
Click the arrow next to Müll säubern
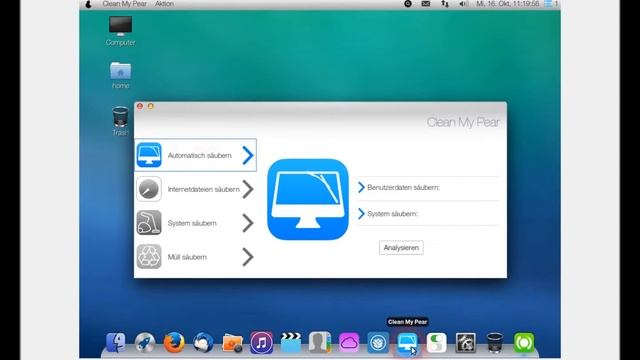click(x=248, y=257)
